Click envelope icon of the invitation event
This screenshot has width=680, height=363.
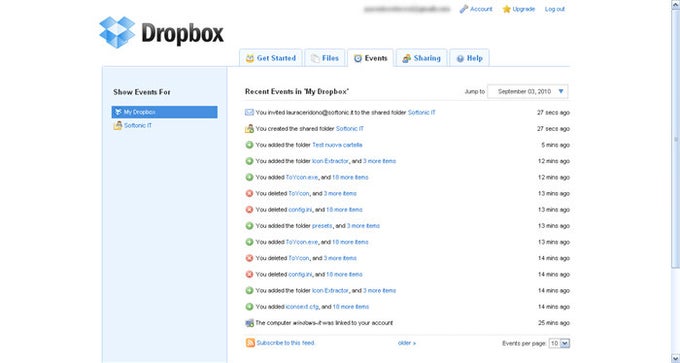pyautogui.click(x=249, y=112)
